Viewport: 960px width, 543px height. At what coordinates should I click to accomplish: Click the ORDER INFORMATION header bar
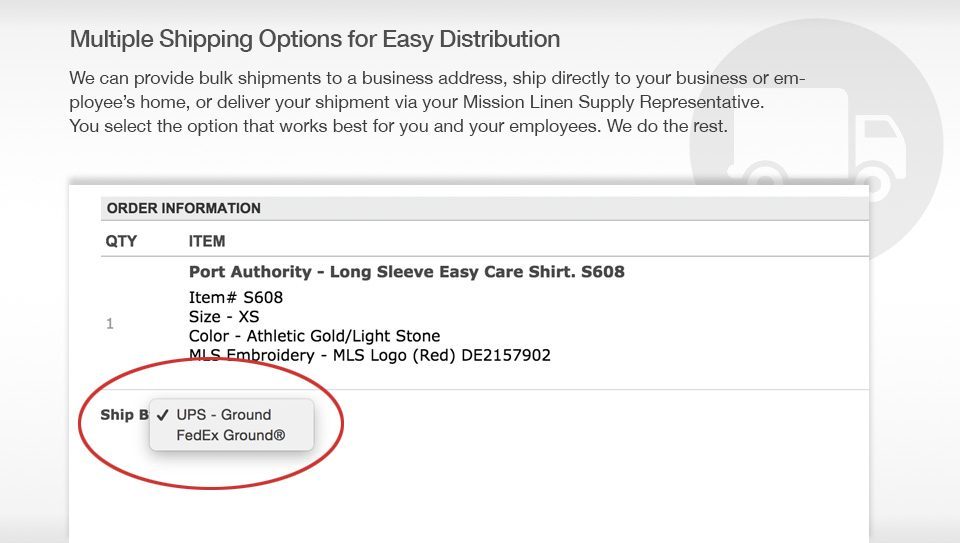click(x=484, y=208)
